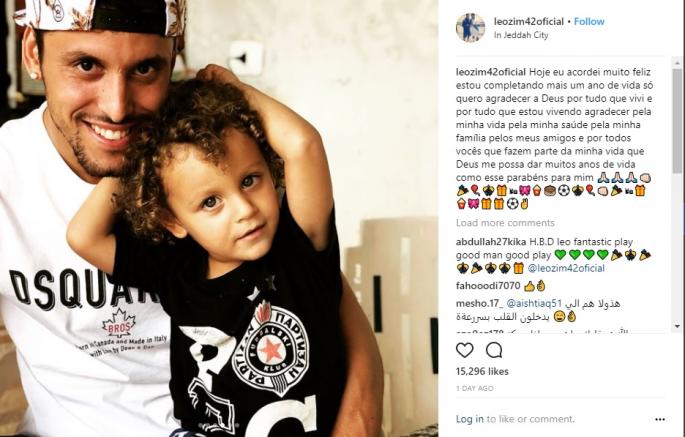Screen dimensions: 685x437
Task: Open mesho.17_ commenter profile
Action: 479,303
